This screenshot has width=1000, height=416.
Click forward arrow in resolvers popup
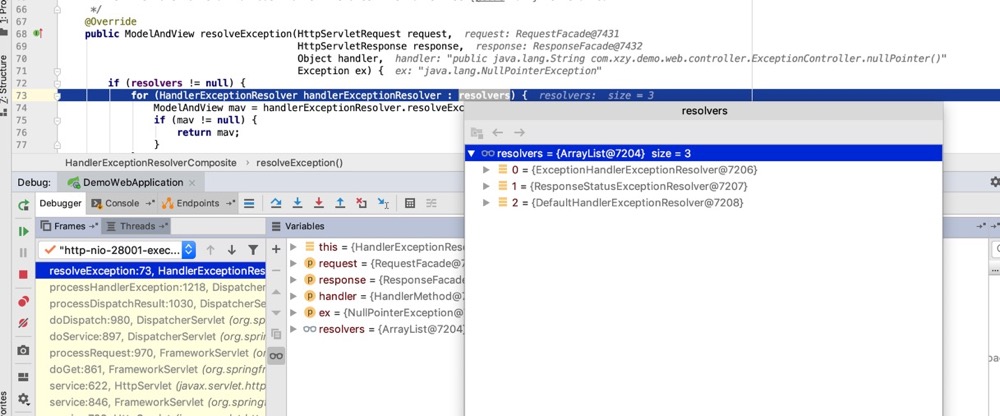[519, 133]
